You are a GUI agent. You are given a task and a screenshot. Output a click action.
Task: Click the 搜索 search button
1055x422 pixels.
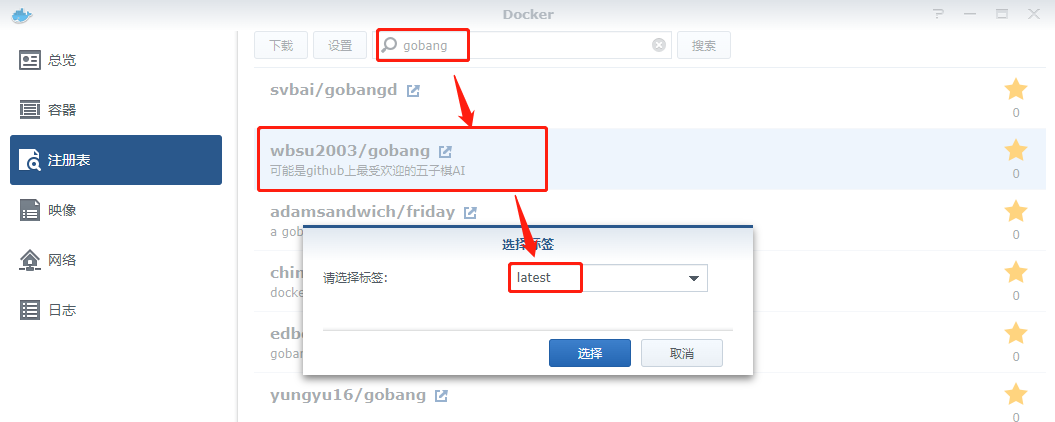(704, 46)
